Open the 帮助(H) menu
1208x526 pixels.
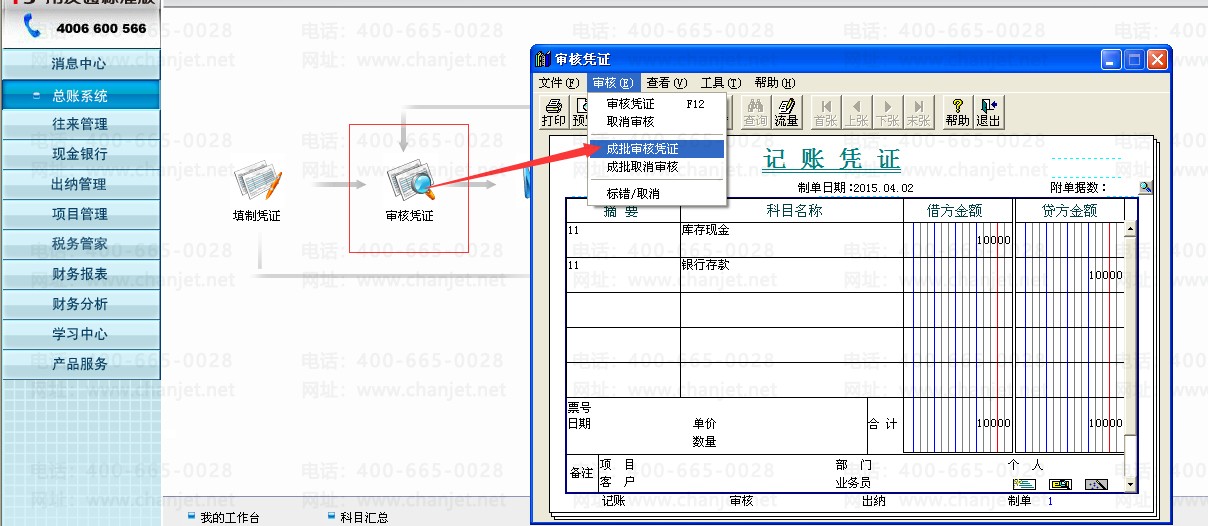[774, 83]
